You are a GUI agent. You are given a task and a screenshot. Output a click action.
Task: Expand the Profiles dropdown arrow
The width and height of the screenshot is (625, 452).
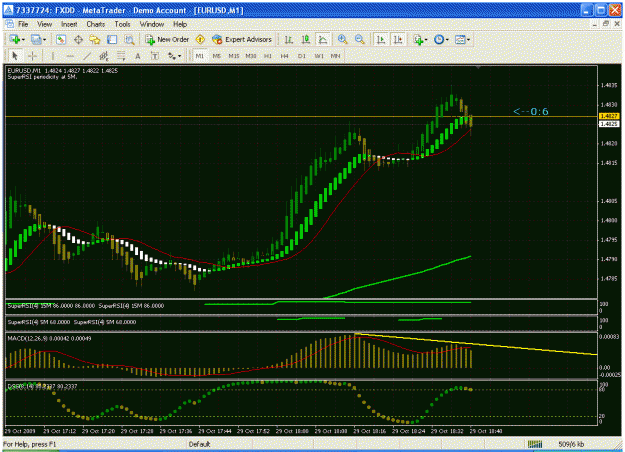[x=44, y=40]
